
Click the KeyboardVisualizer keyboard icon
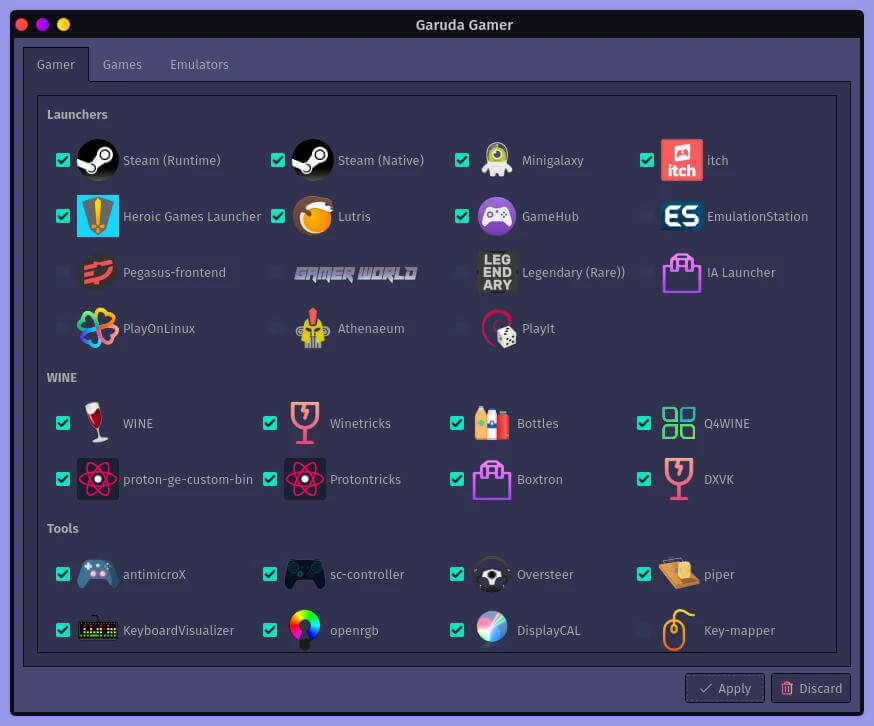pos(98,629)
